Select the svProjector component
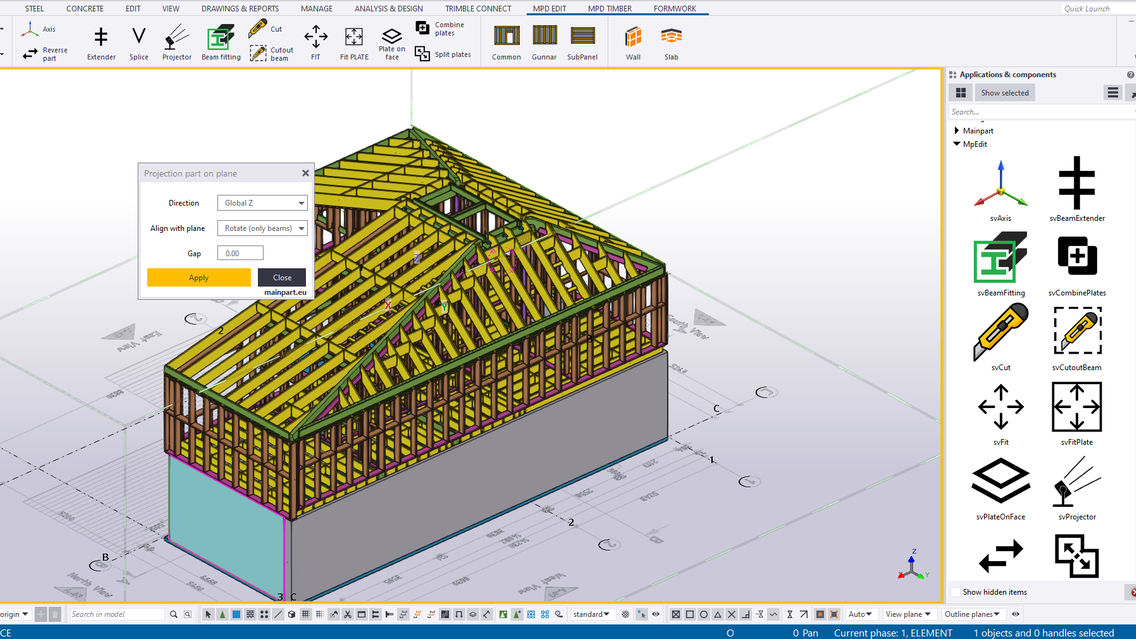The image size is (1136, 639). click(x=1077, y=489)
